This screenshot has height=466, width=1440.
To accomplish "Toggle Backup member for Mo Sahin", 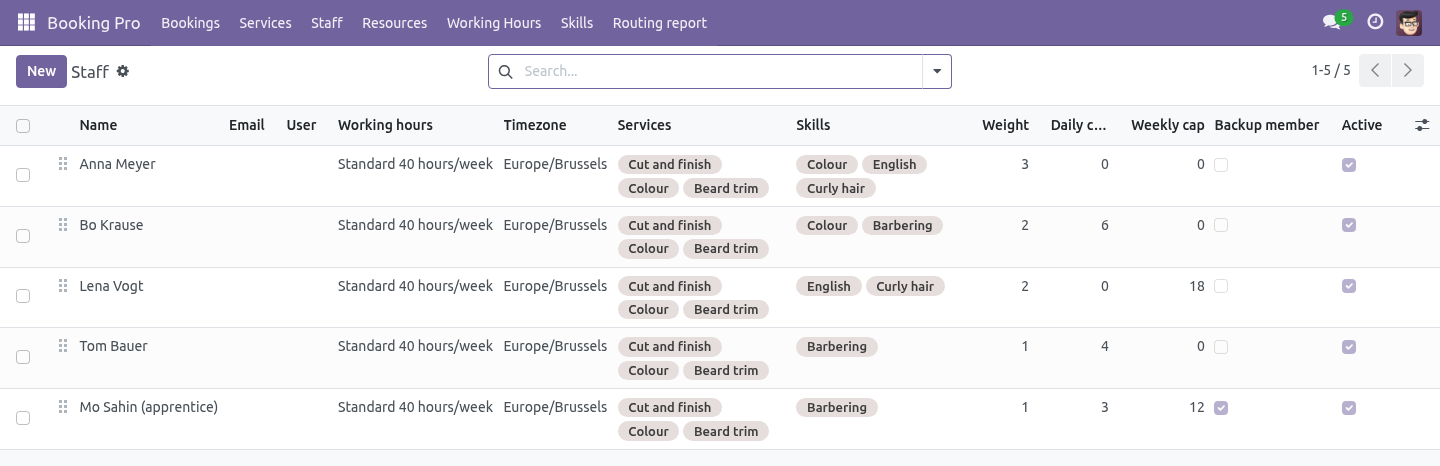I will (1221, 408).
